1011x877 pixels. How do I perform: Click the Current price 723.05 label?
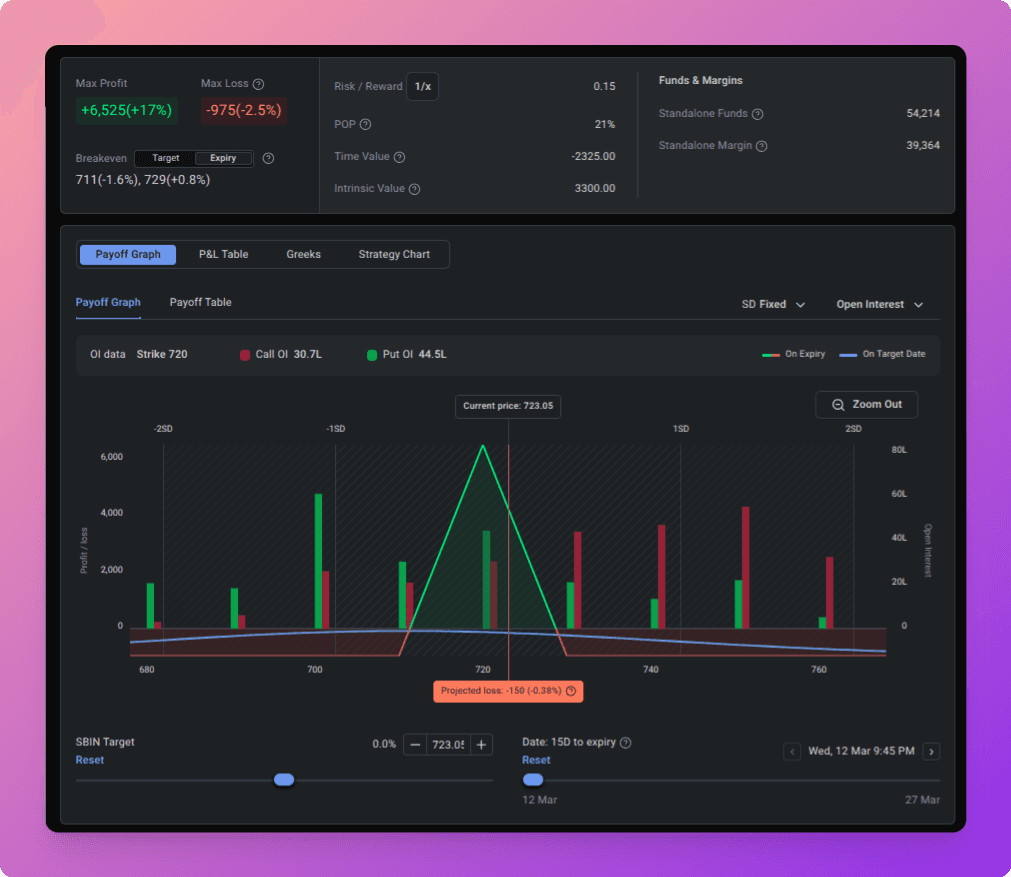point(508,406)
